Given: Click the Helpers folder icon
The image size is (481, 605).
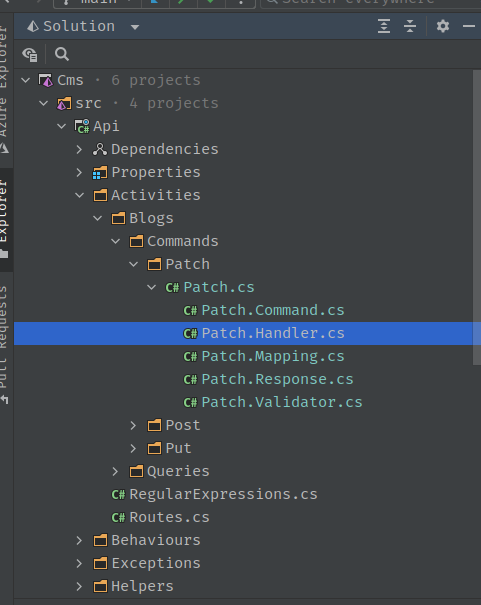Looking at the screenshot, I should (100, 586).
